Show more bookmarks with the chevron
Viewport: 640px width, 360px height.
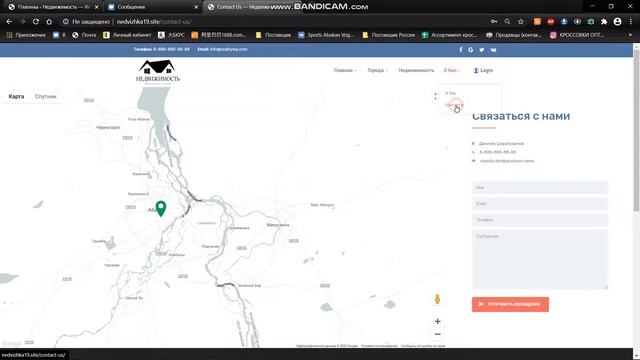click(x=630, y=35)
